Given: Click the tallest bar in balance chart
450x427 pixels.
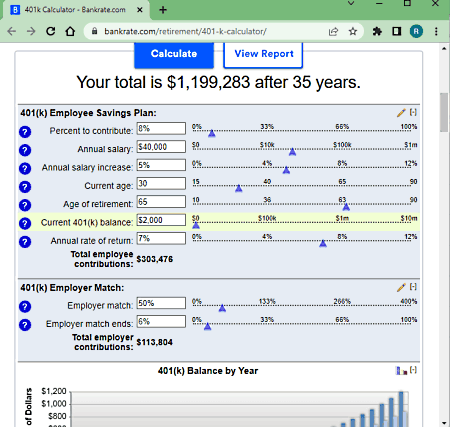Looking at the screenshot, I should click(401, 409).
